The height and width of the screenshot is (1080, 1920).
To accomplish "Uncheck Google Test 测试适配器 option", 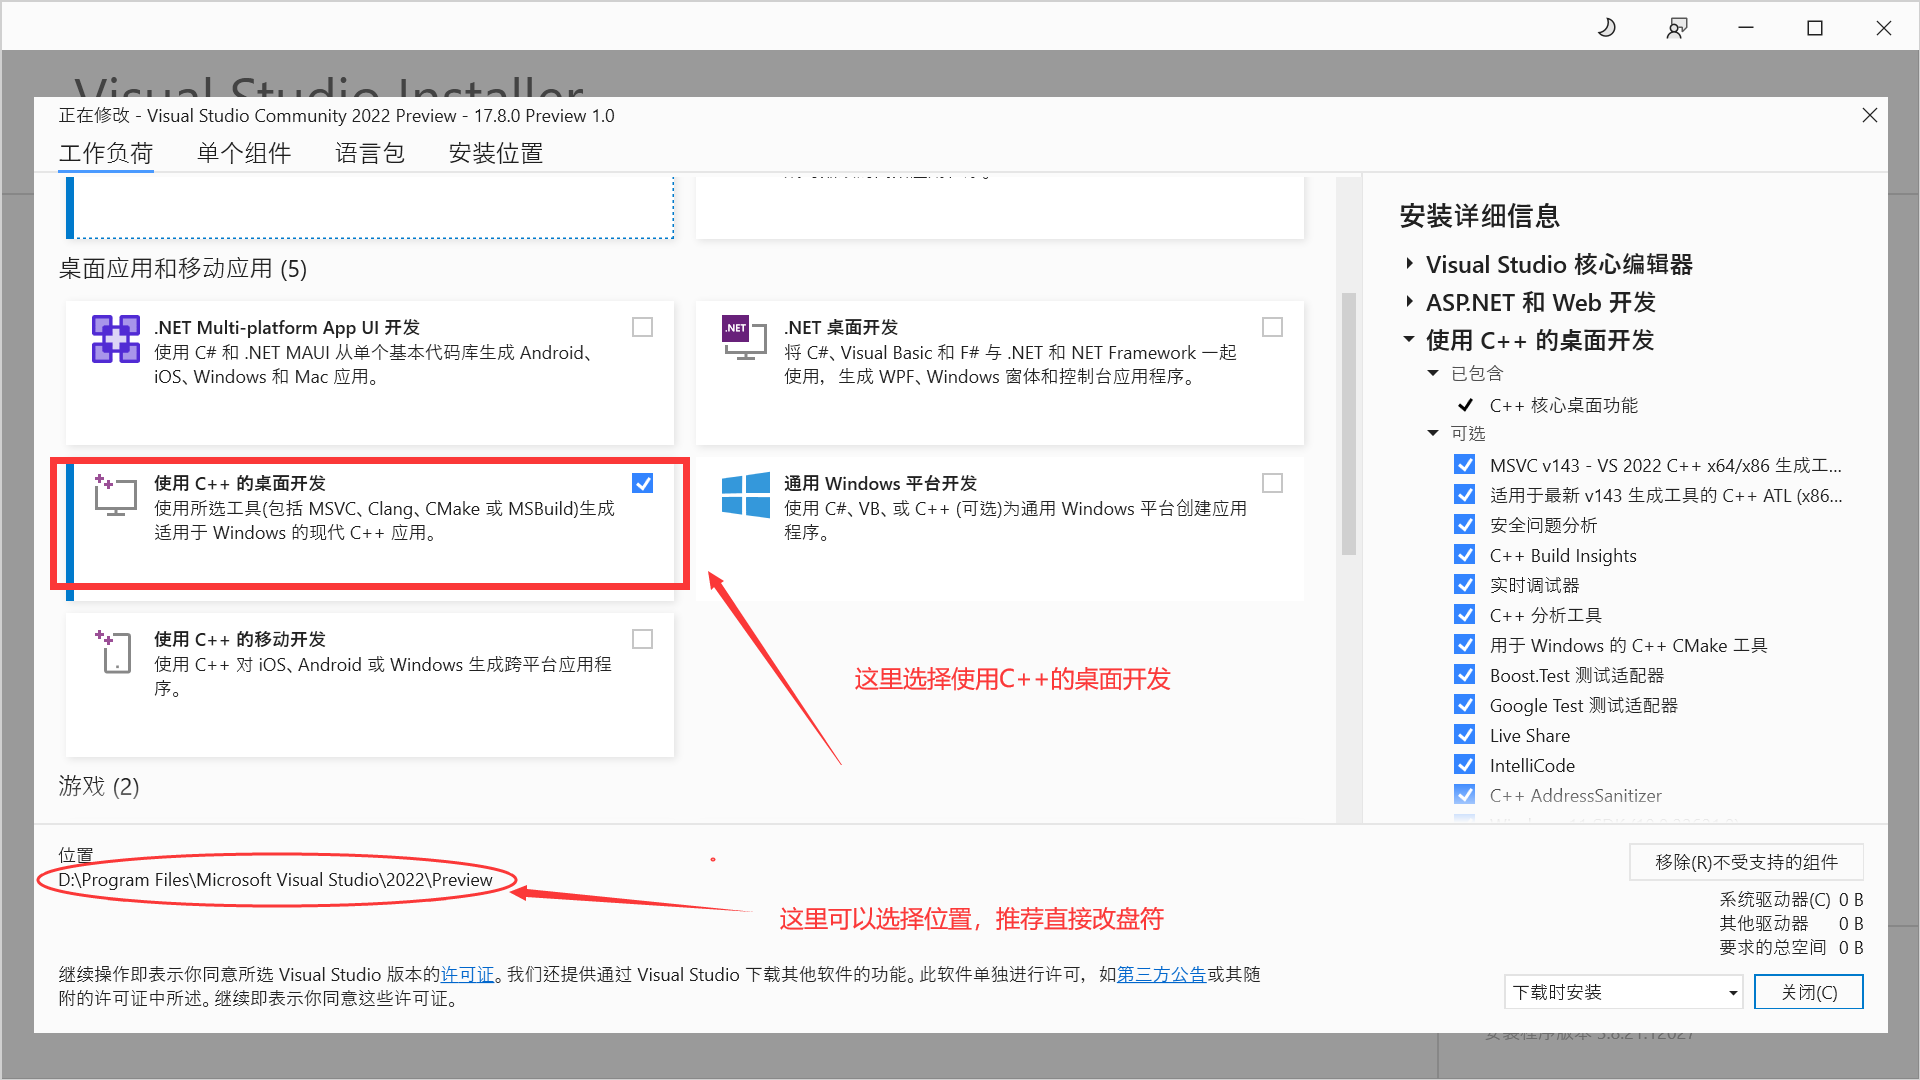I will point(1465,705).
